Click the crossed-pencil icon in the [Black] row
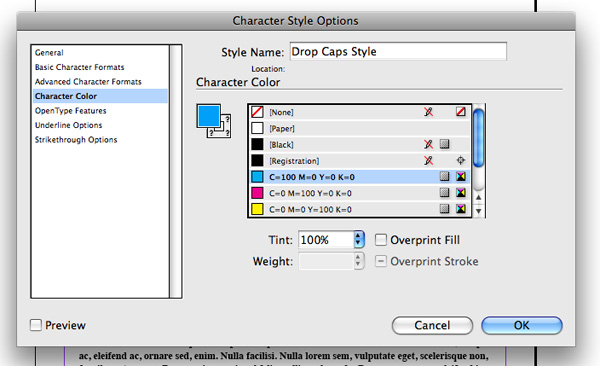 click(x=428, y=144)
